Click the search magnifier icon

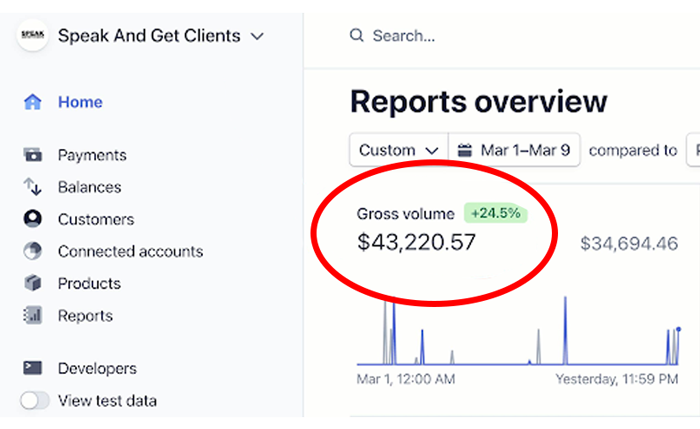(356, 36)
